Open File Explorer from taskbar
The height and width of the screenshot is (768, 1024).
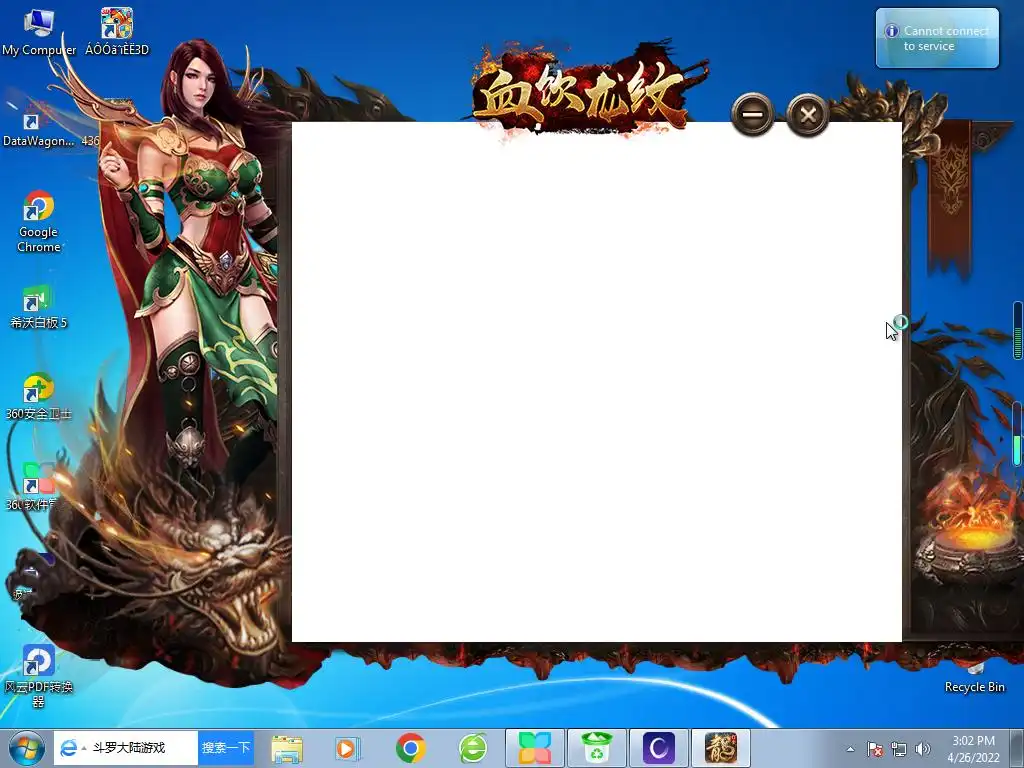[x=287, y=748]
